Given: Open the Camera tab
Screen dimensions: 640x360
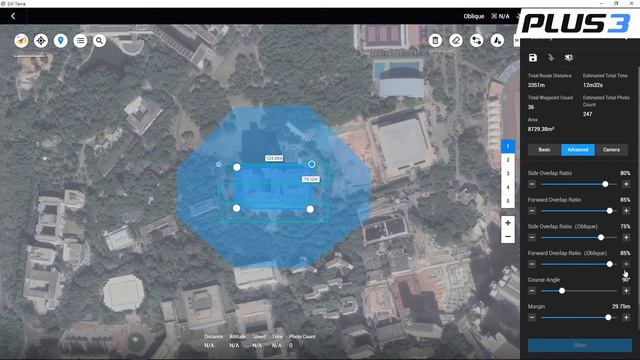Looking at the screenshot, I should [x=611, y=150].
